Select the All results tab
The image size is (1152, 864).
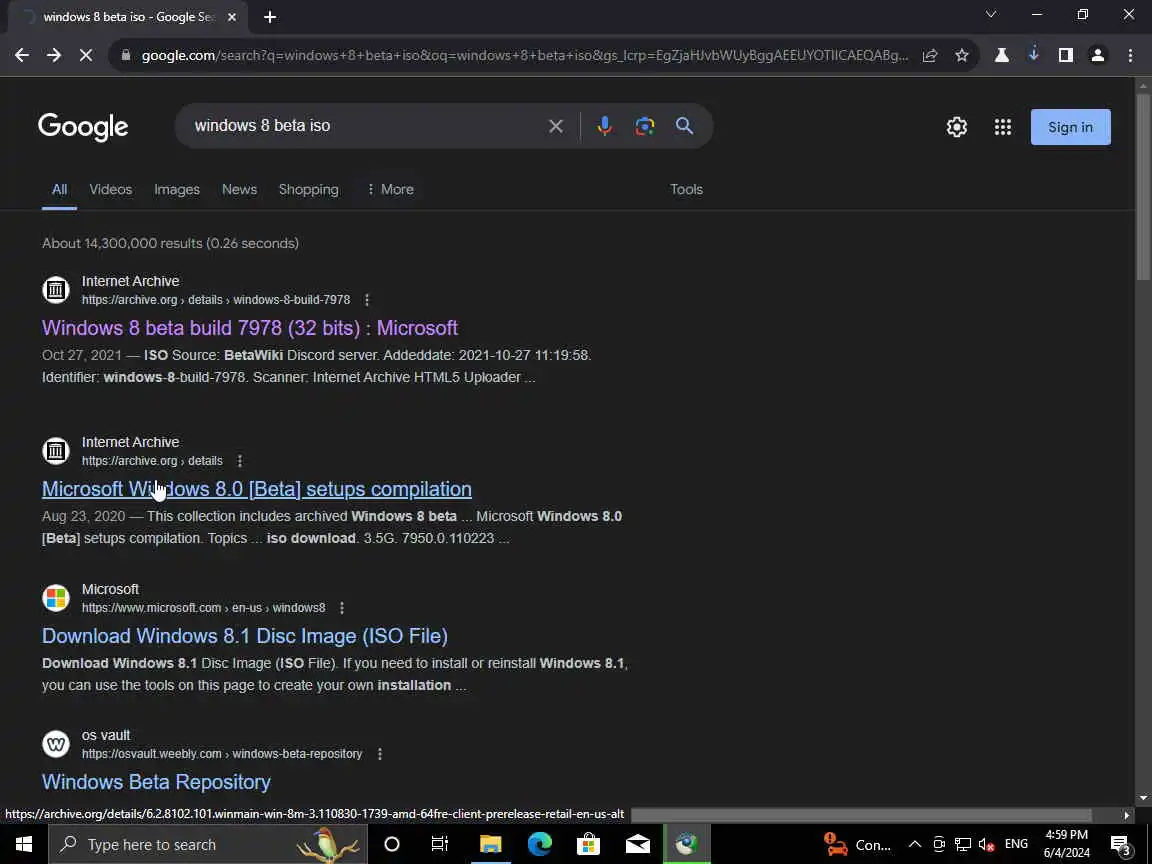coord(60,190)
